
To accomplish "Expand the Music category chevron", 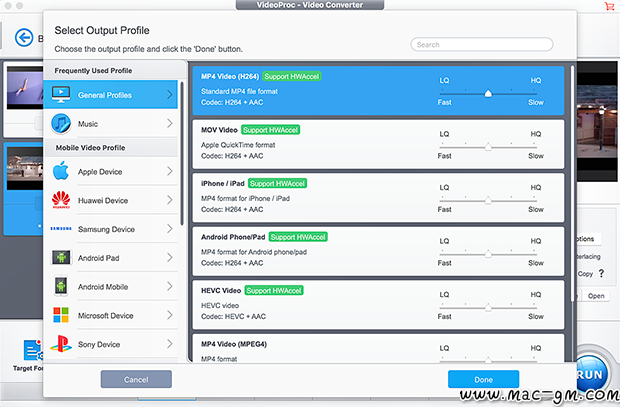I will pyautogui.click(x=170, y=123).
